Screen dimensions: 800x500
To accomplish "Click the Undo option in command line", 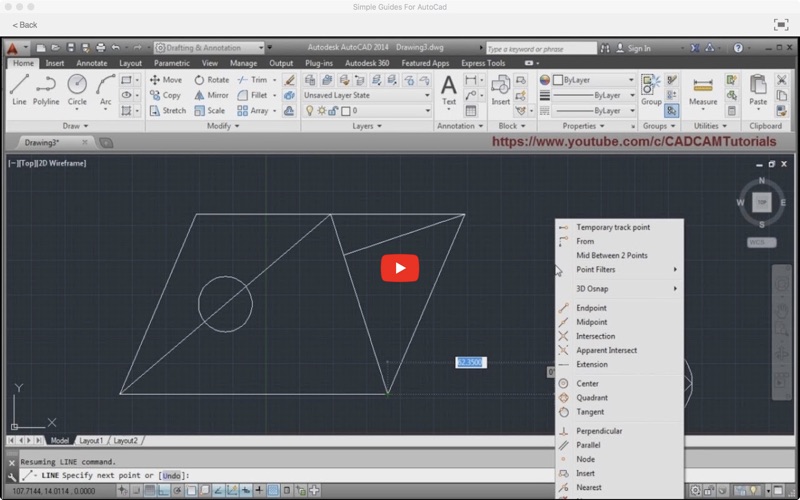I will [x=171, y=476].
